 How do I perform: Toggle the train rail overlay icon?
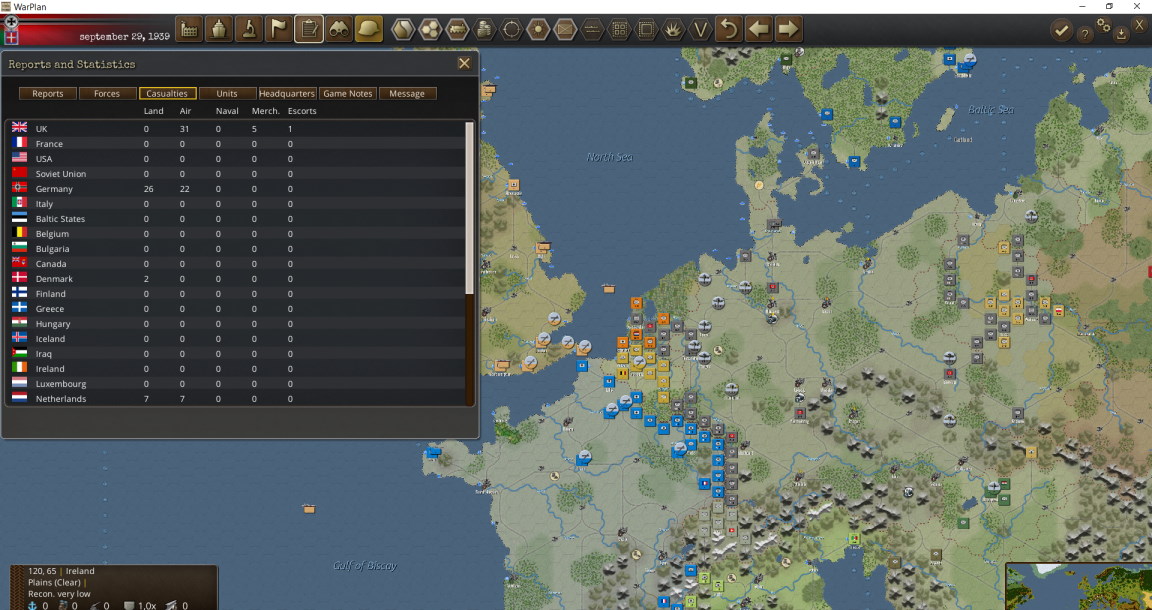point(457,29)
